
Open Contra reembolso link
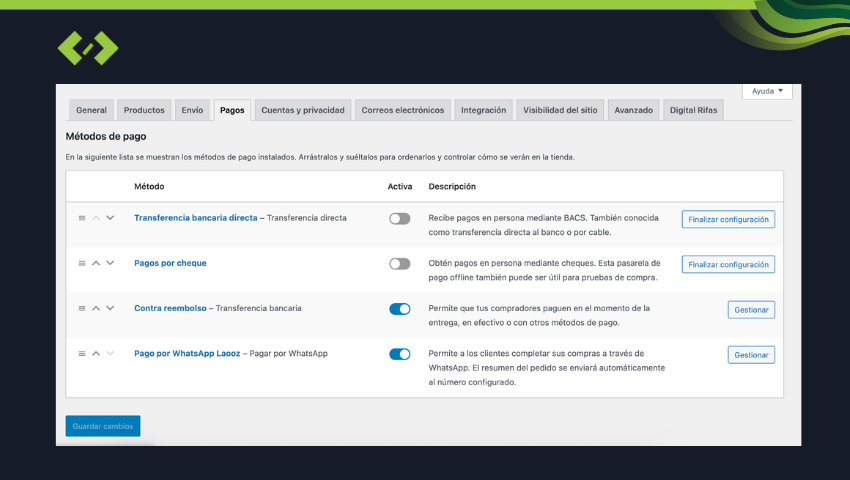(170, 308)
